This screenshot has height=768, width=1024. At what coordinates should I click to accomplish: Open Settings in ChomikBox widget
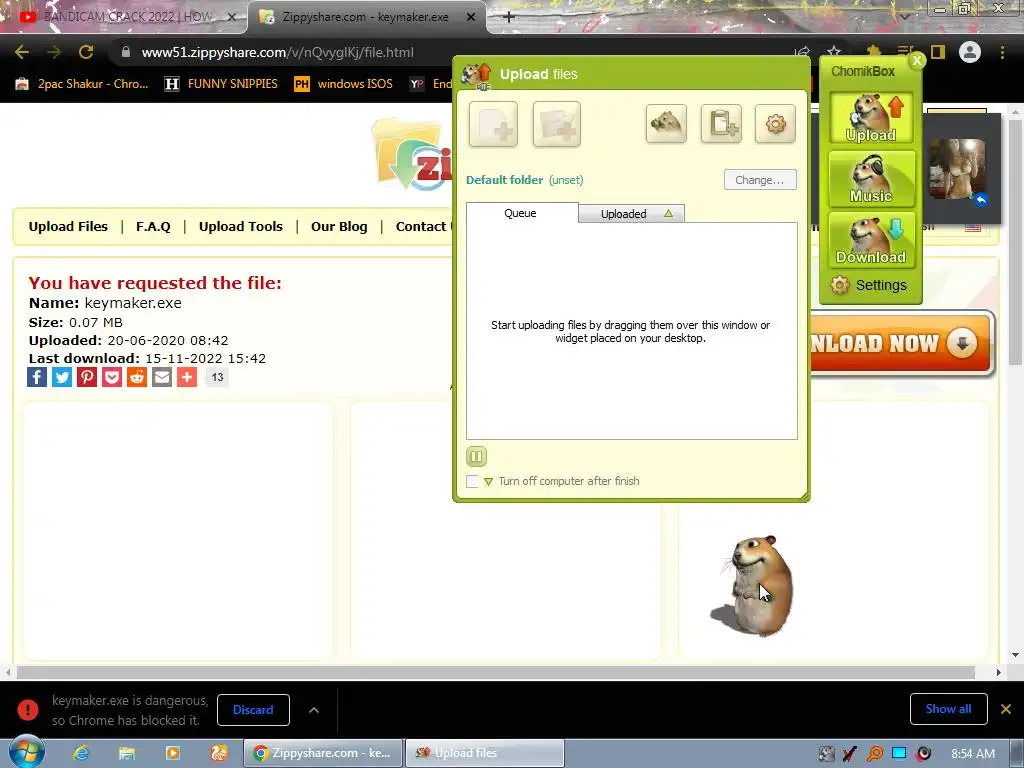click(x=869, y=285)
